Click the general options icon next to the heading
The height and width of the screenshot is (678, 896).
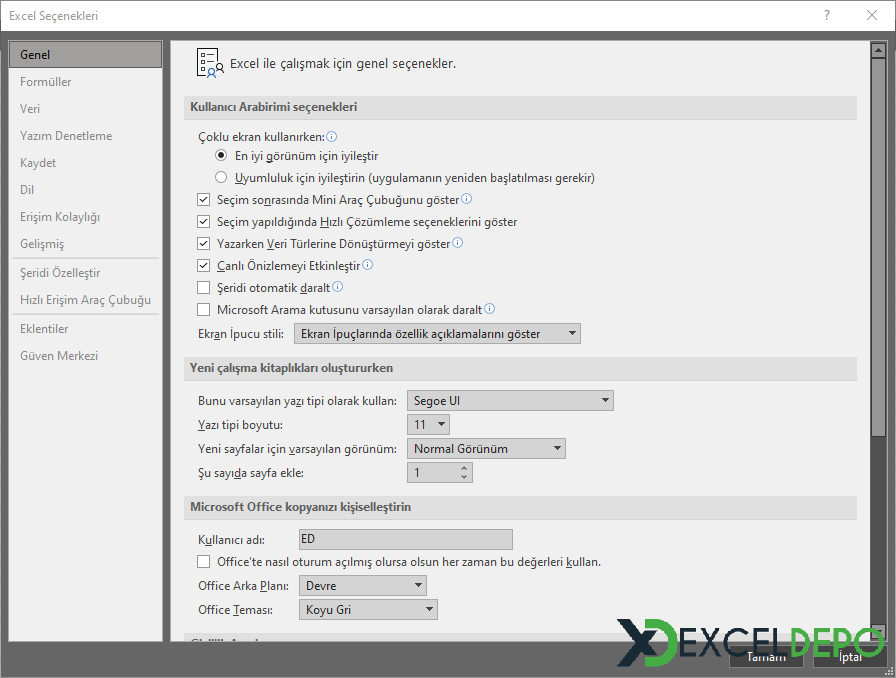pyautogui.click(x=210, y=63)
